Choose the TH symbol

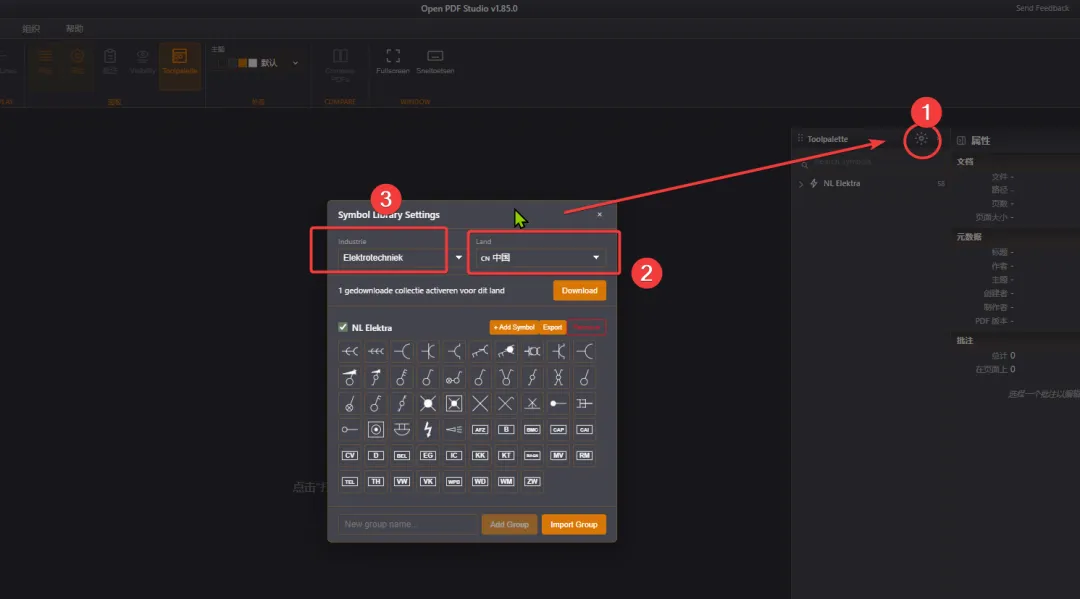pos(375,481)
